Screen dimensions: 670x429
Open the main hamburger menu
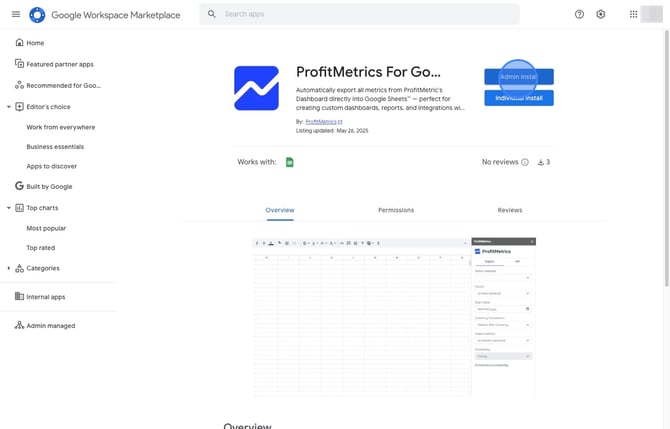16,14
